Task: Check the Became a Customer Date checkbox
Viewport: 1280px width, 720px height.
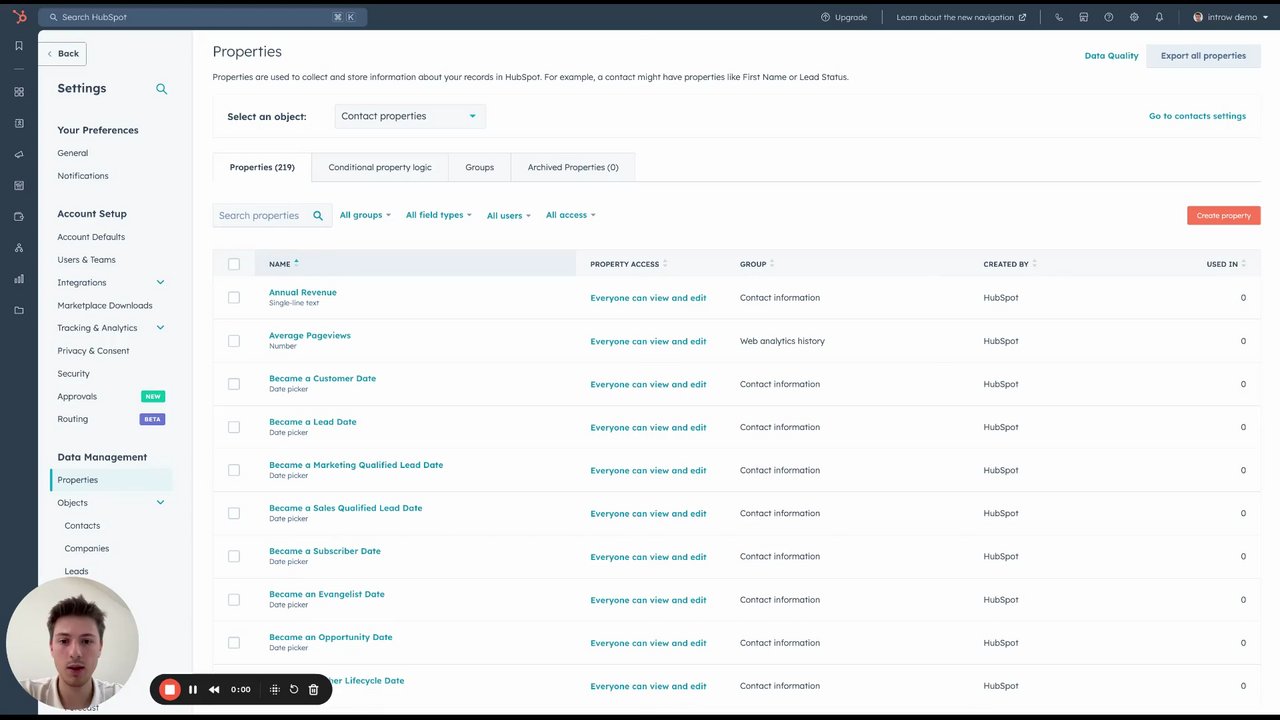Action: point(234,384)
